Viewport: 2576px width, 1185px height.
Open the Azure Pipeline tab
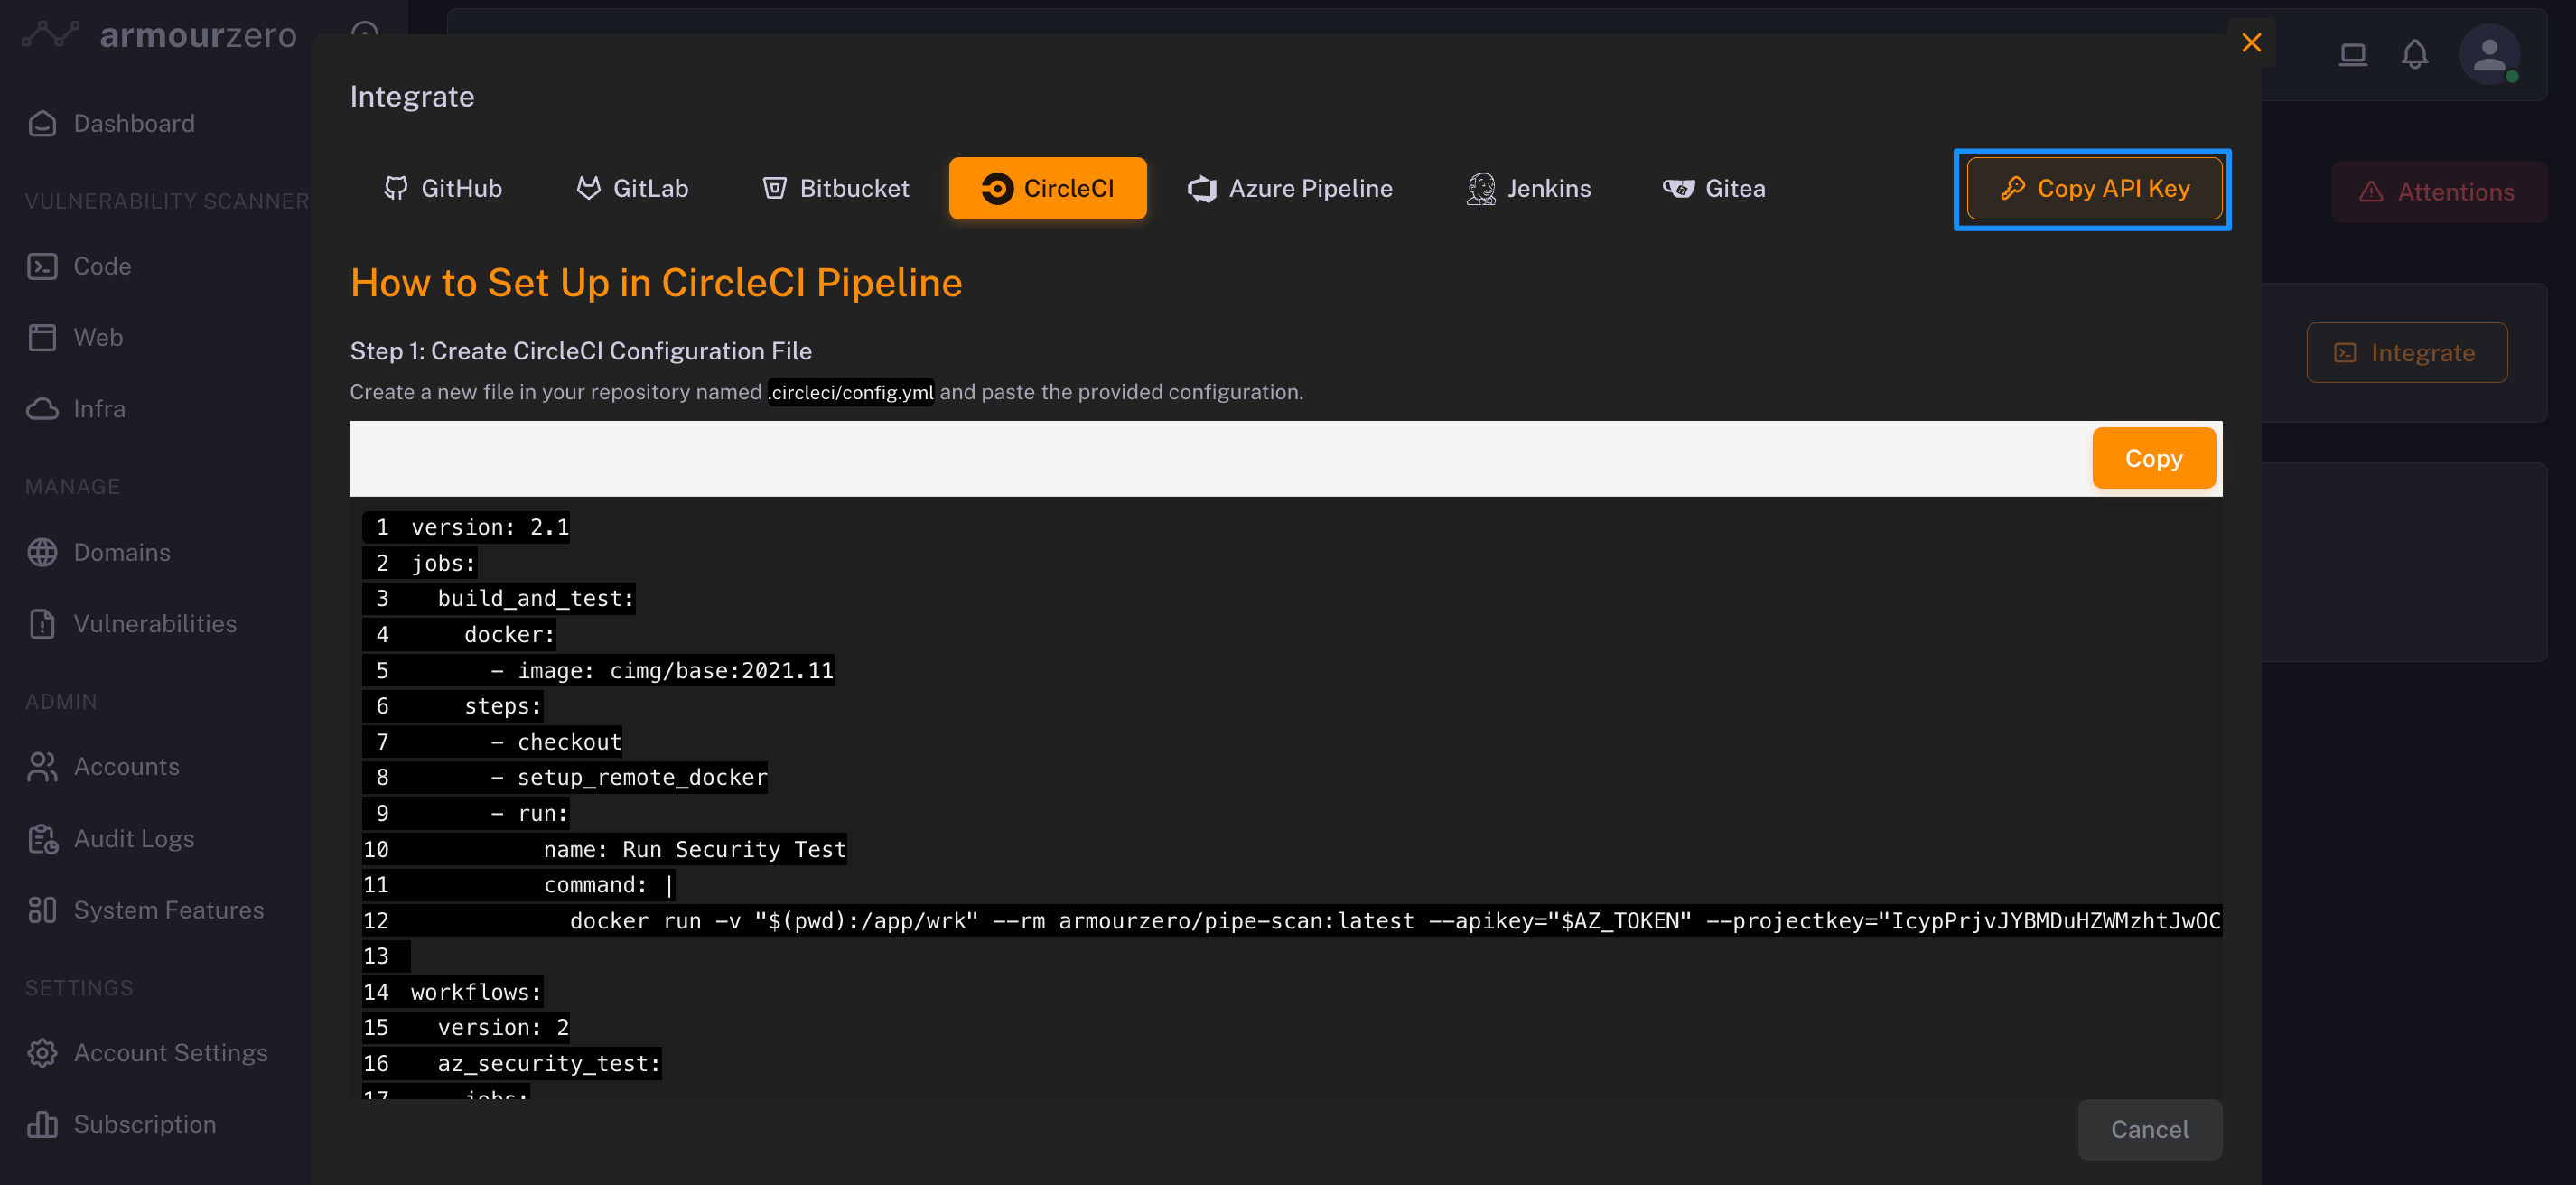point(1289,188)
